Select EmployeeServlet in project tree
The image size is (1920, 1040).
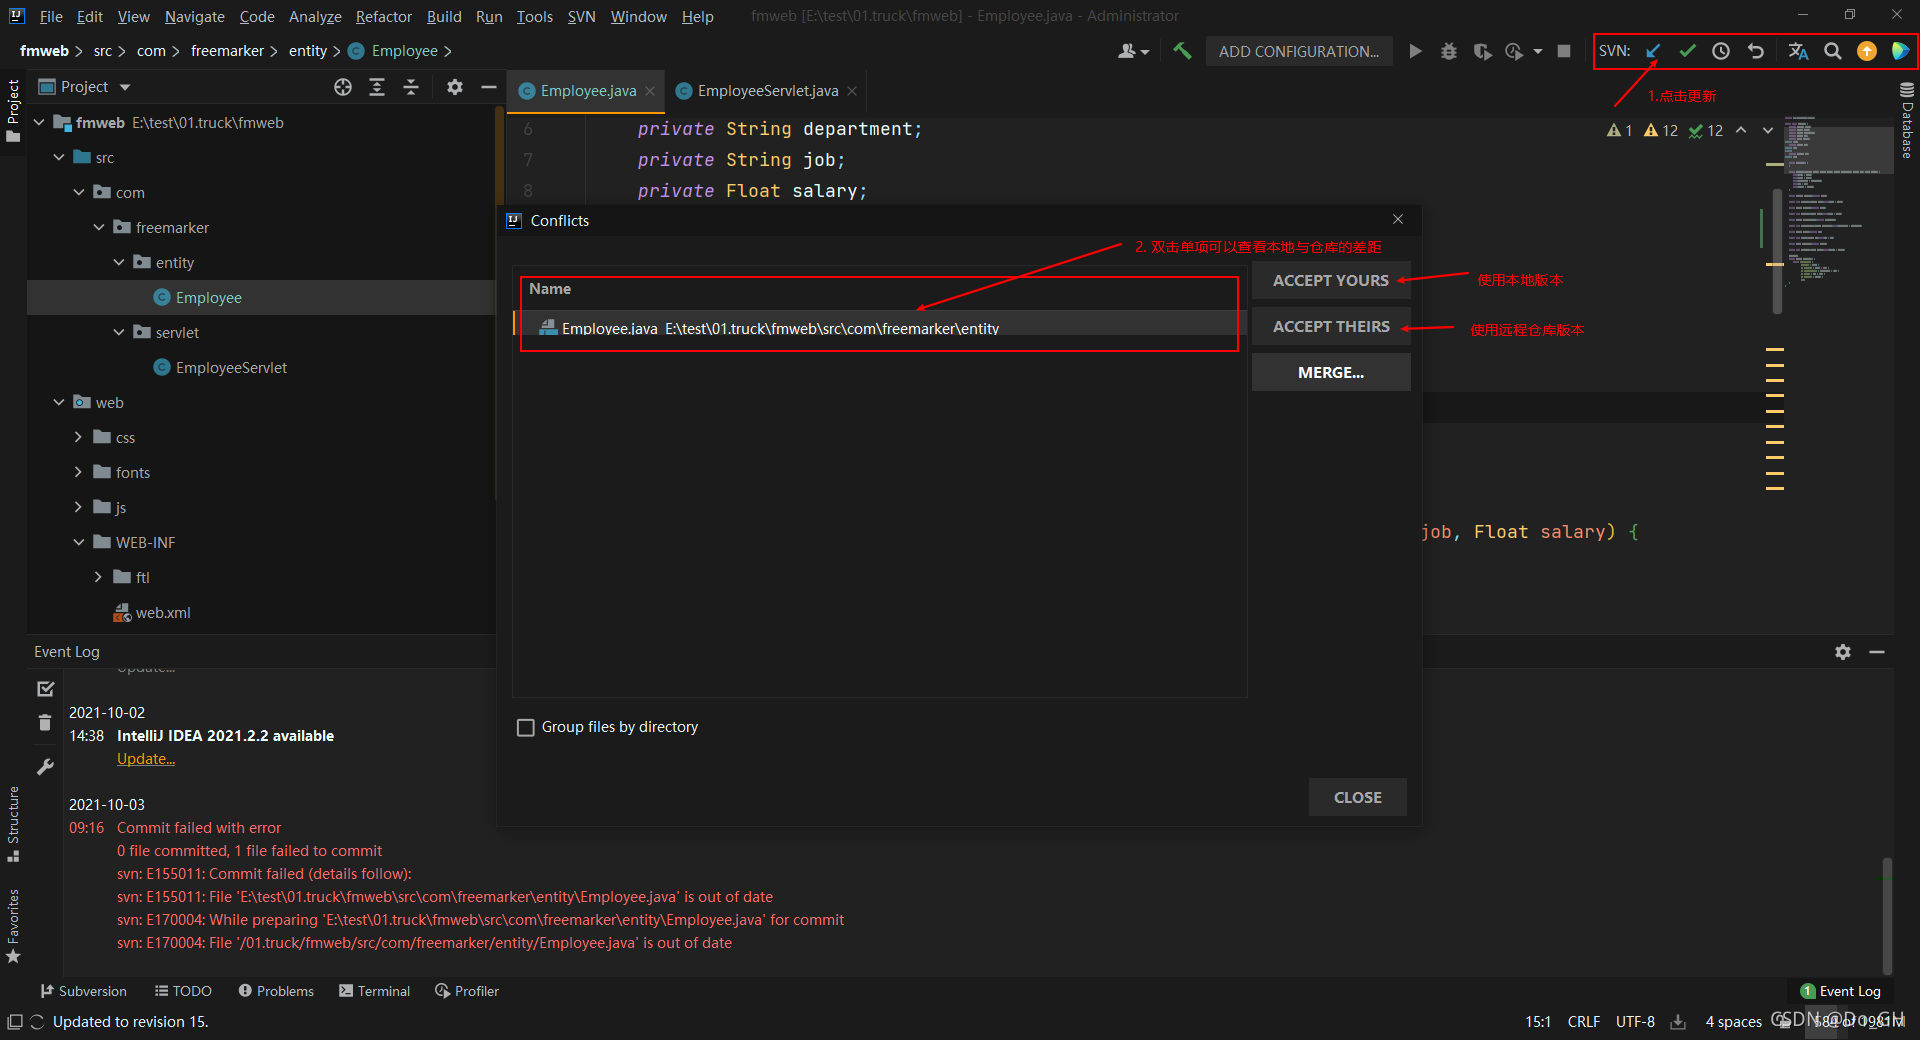[231, 368]
